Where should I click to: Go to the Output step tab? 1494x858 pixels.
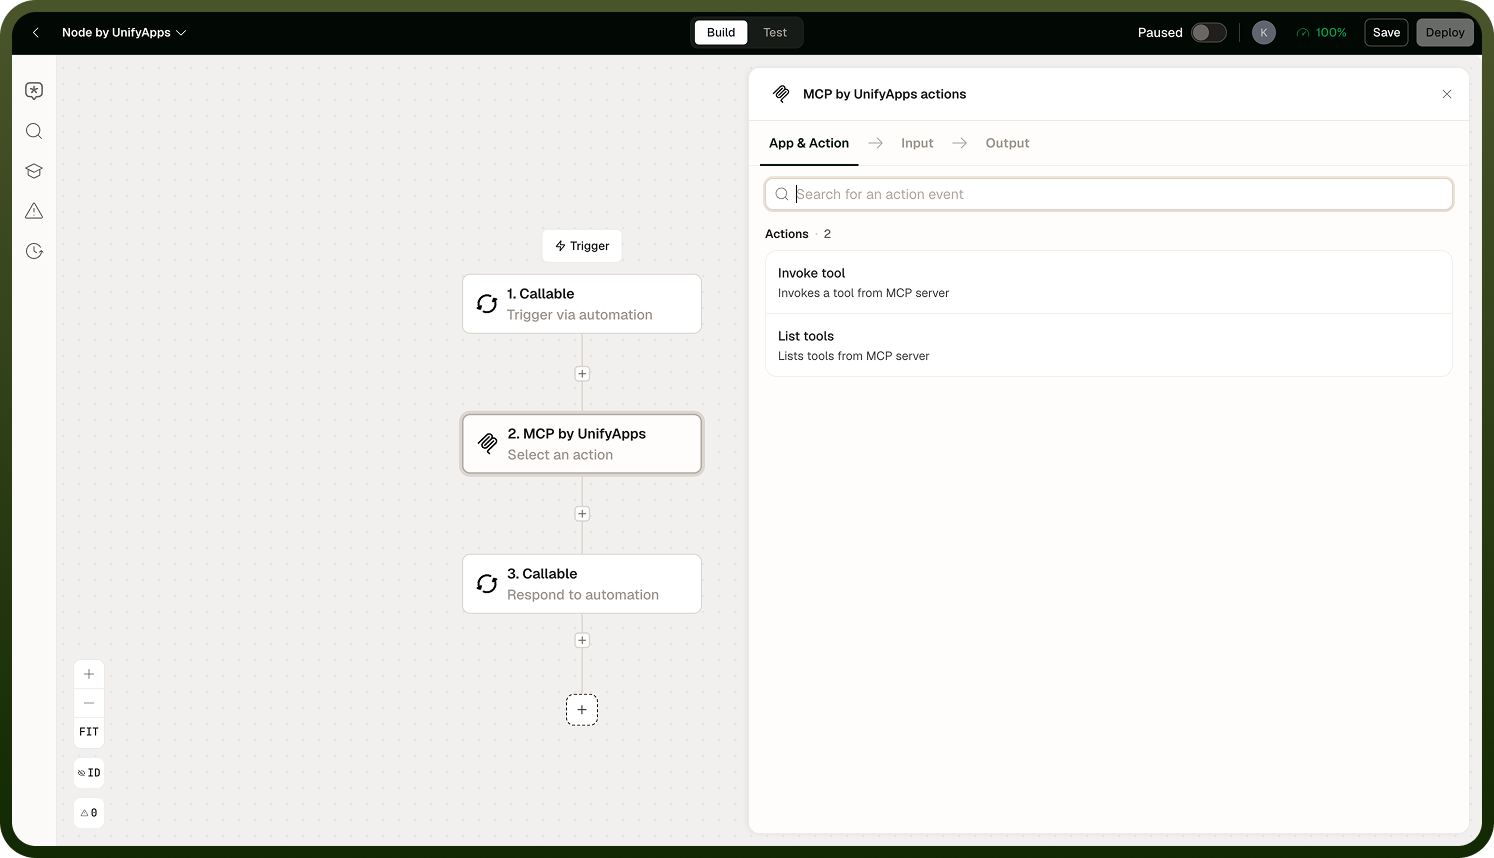pyautogui.click(x=1007, y=143)
